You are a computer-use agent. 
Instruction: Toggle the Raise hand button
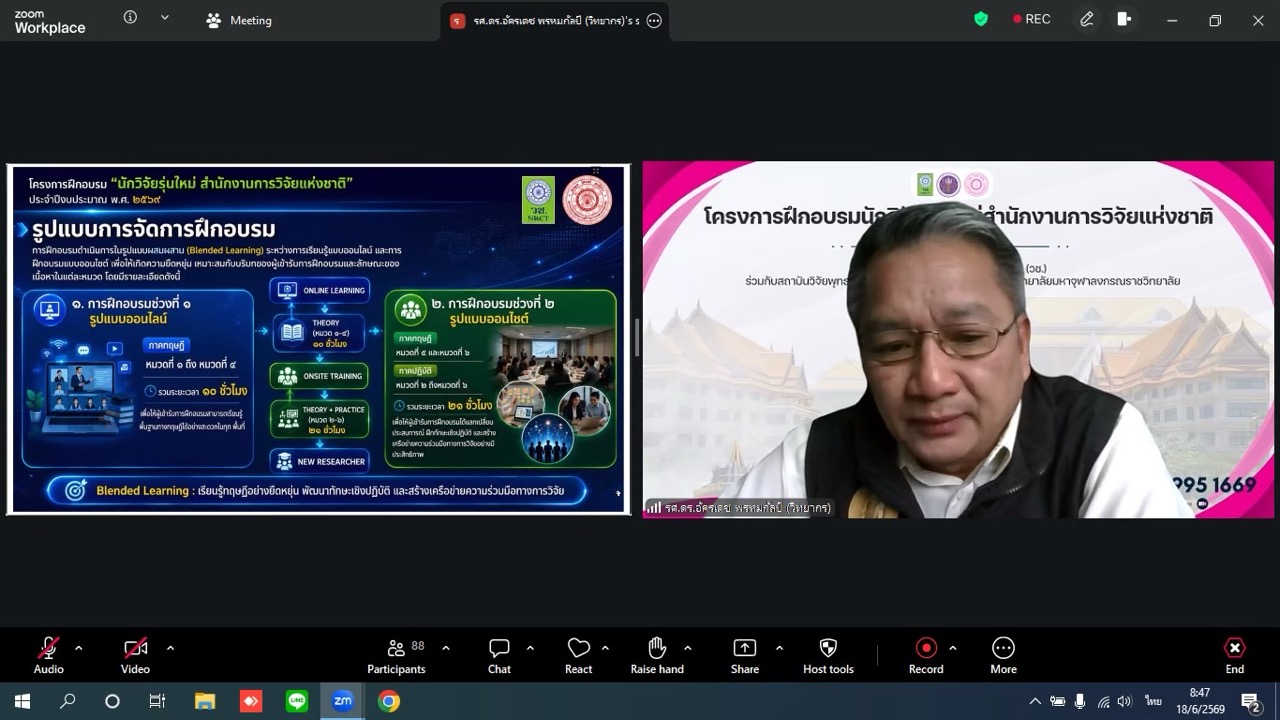tap(657, 655)
